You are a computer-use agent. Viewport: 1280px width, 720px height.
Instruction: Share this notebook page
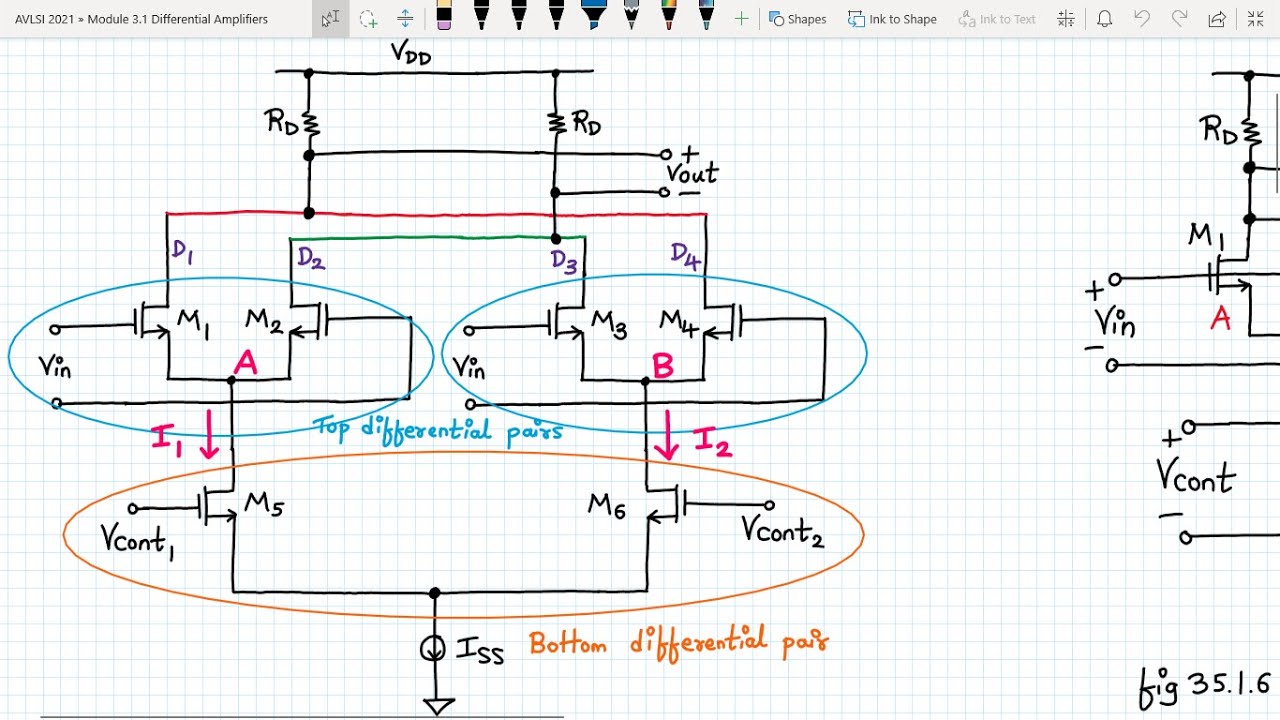[1217, 19]
